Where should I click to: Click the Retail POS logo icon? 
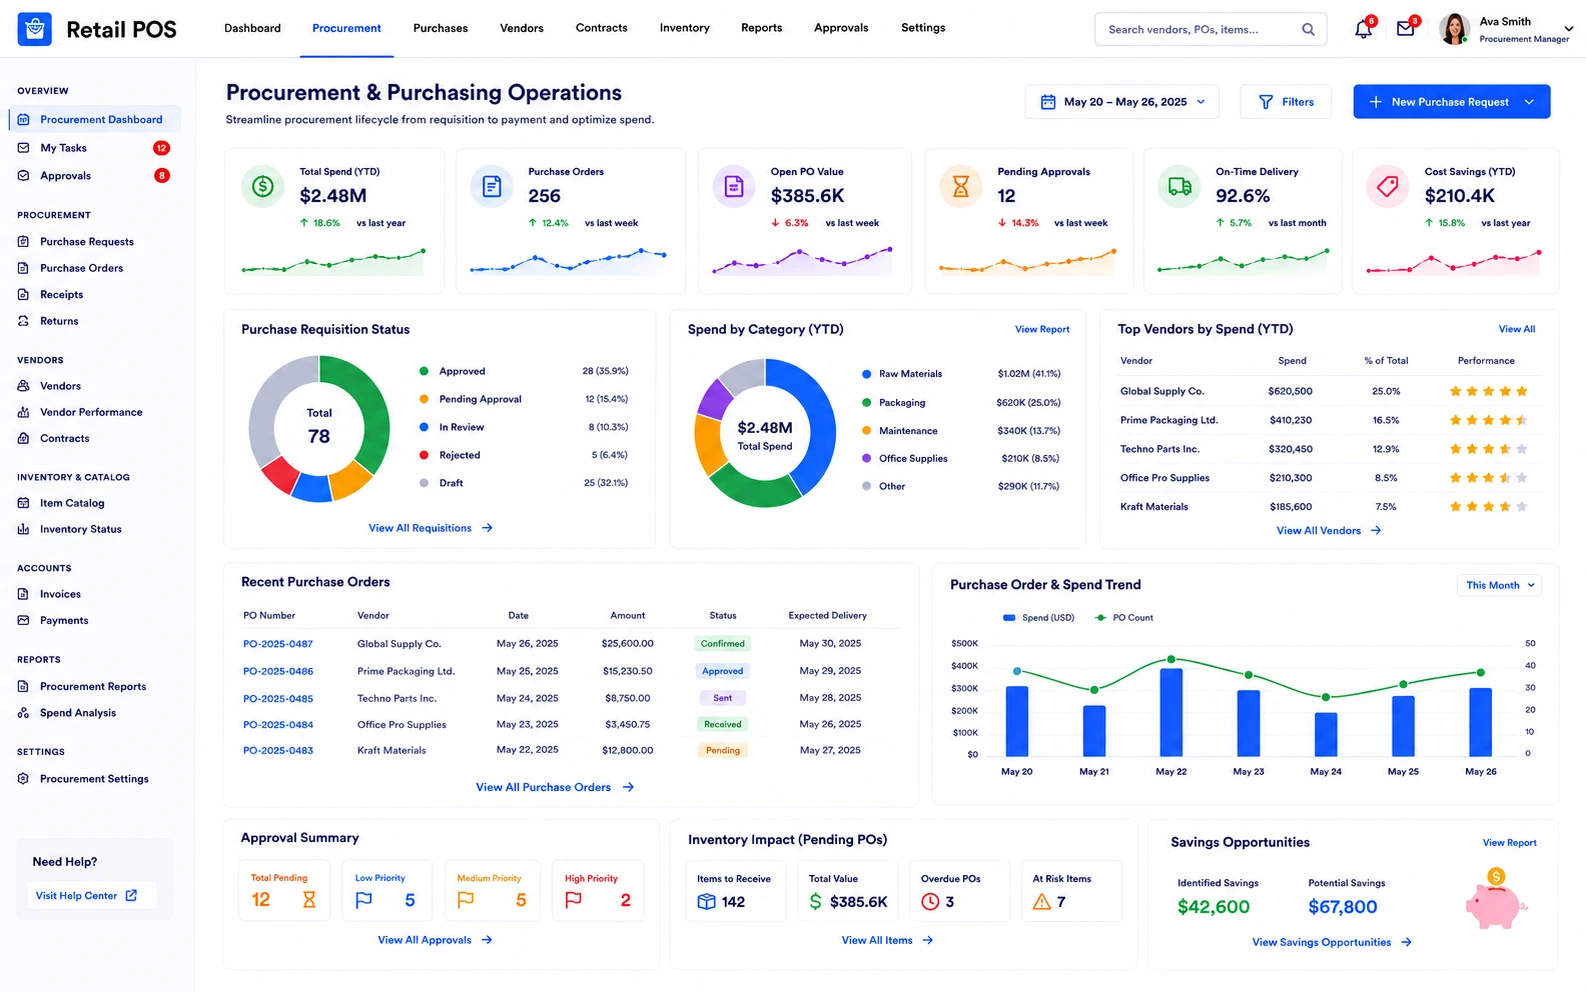[35, 29]
